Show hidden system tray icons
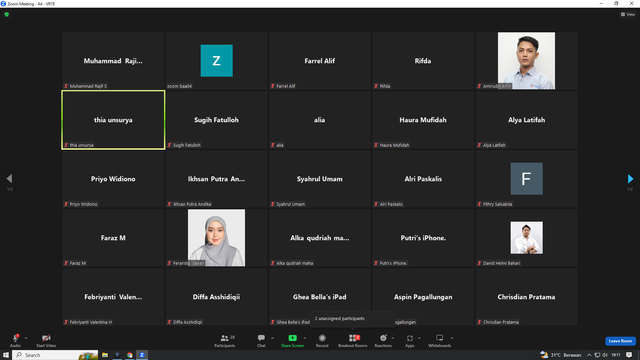 589,355
